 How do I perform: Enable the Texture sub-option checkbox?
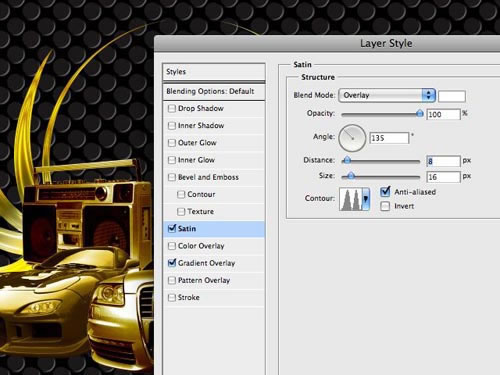(x=181, y=212)
